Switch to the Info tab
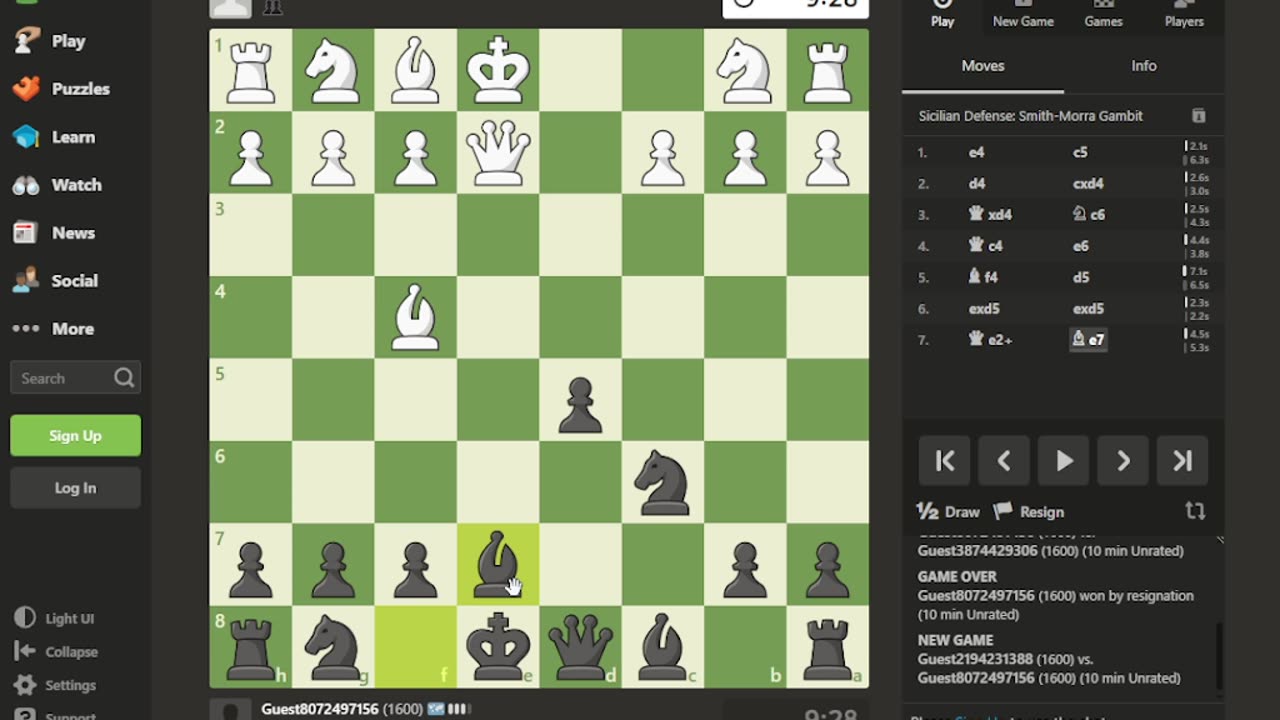This screenshot has height=720, width=1280. 1144,66
